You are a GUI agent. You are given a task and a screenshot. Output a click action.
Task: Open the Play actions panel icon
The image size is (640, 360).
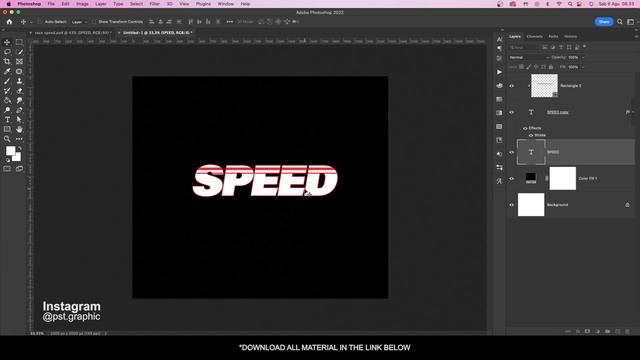pos(499,72)
